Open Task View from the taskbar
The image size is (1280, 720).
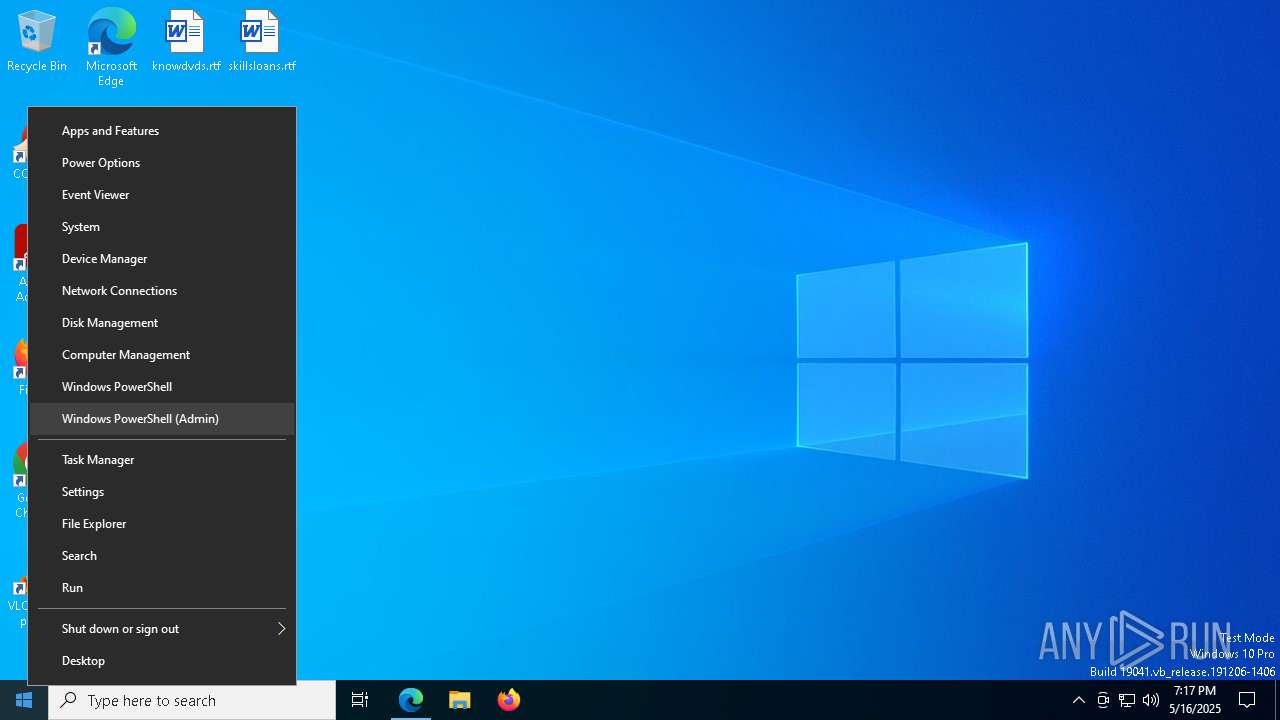(x=360, y=700)
